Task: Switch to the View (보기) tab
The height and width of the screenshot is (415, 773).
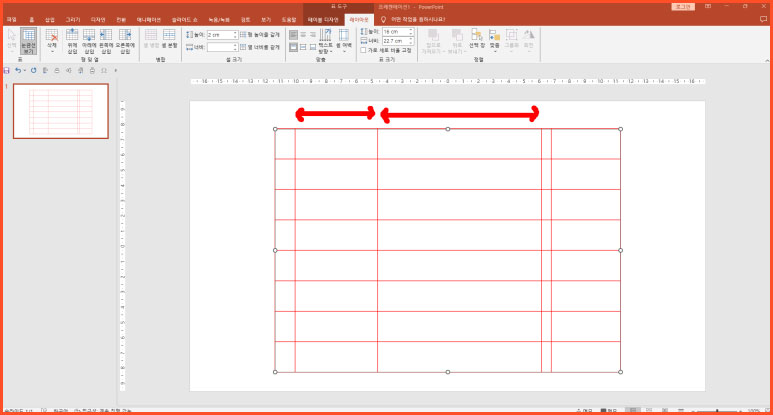Action: click(x=266, y=20)
